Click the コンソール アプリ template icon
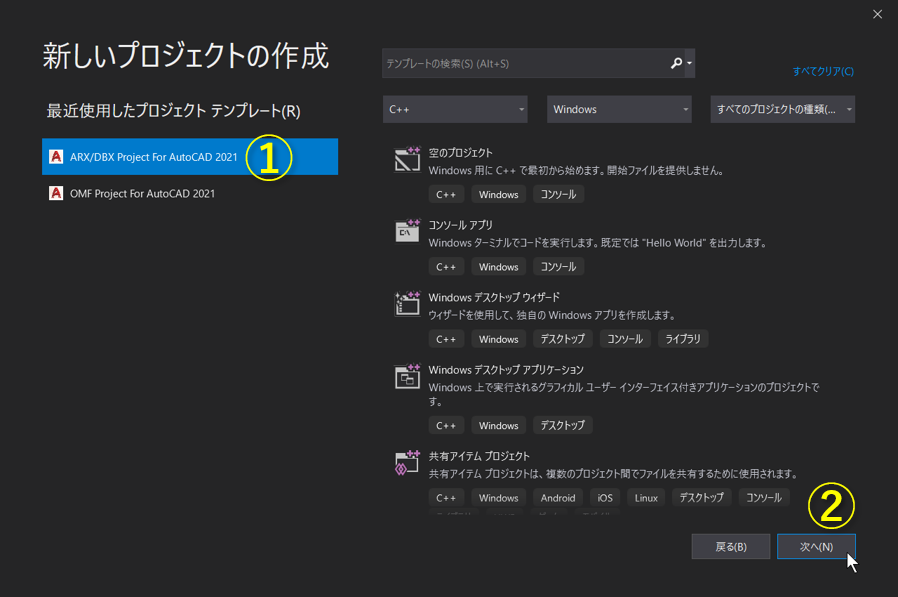The width and height of the screenshot is (898, 597). point(407,231)
